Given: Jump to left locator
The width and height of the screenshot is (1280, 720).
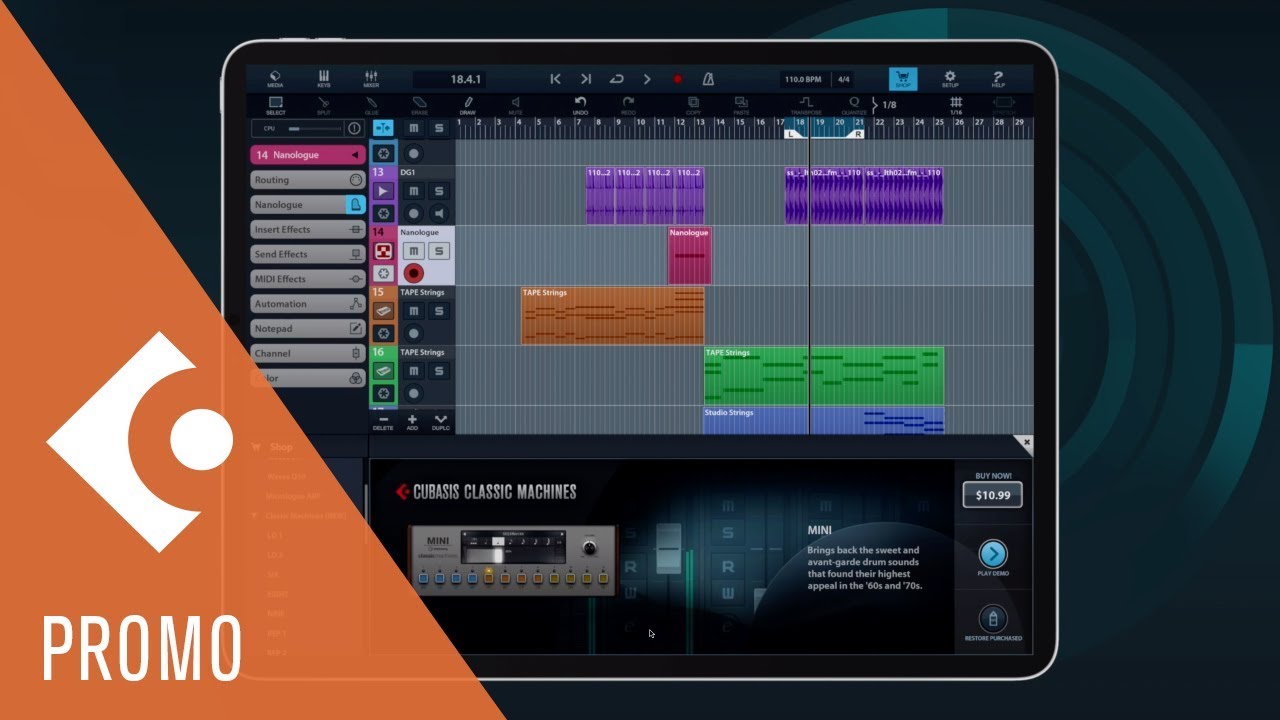Looking at the screenshot, I should [556, 79].
